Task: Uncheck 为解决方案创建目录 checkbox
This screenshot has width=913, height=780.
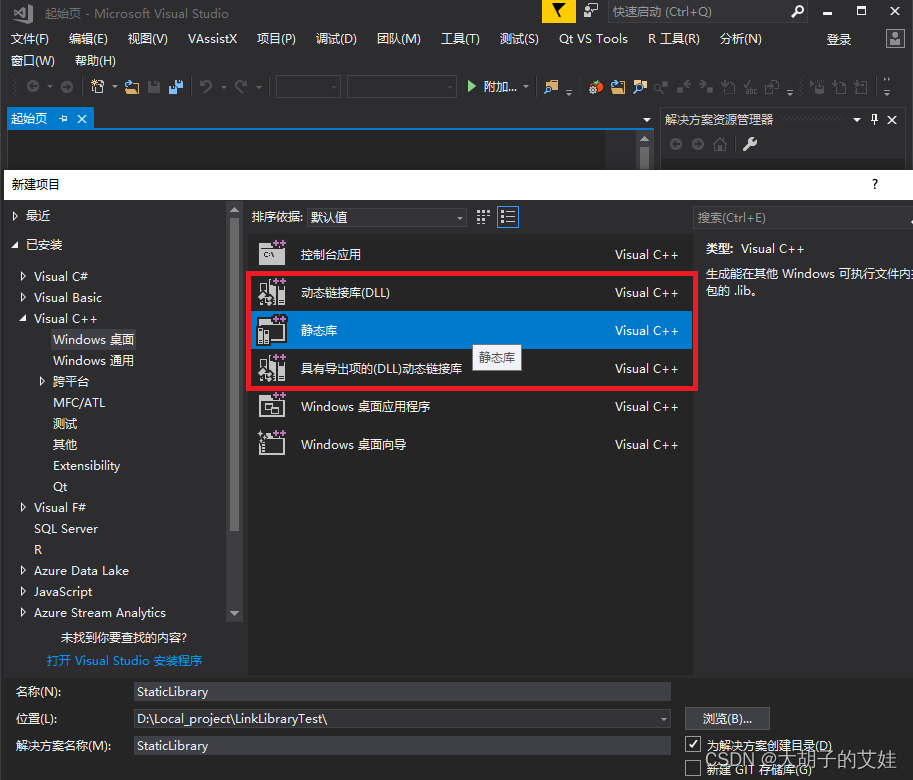Action: coord(693,743)
